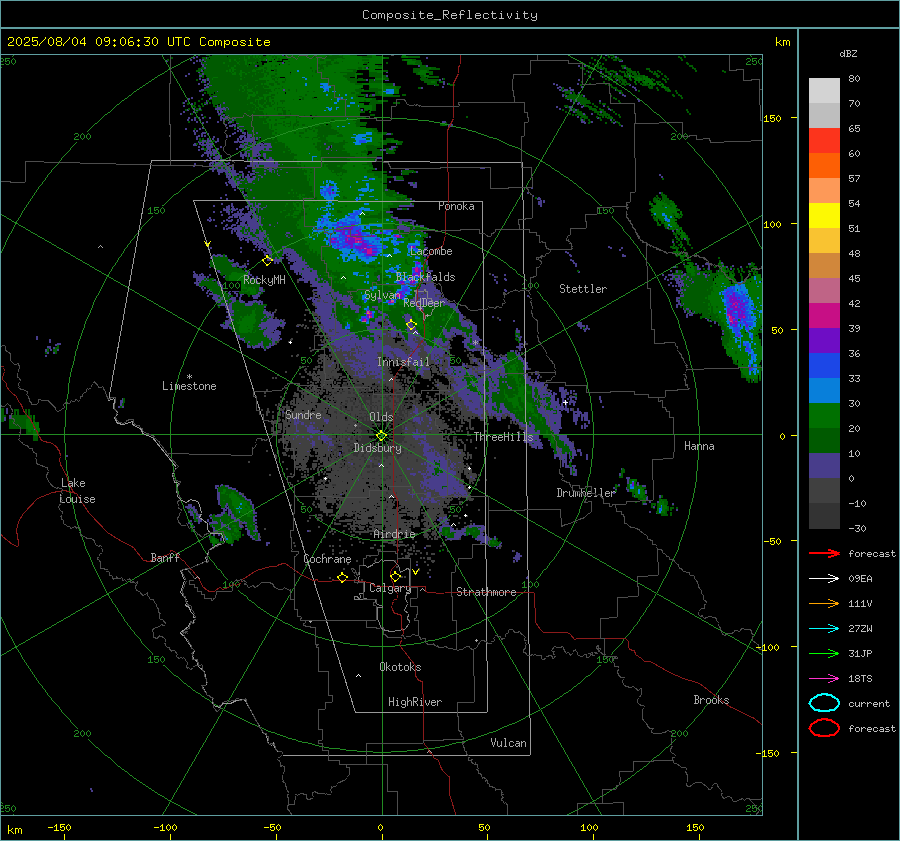The image size is (900, 841).
Task: Click the Hanna label
Action: (x=699, y=446)
